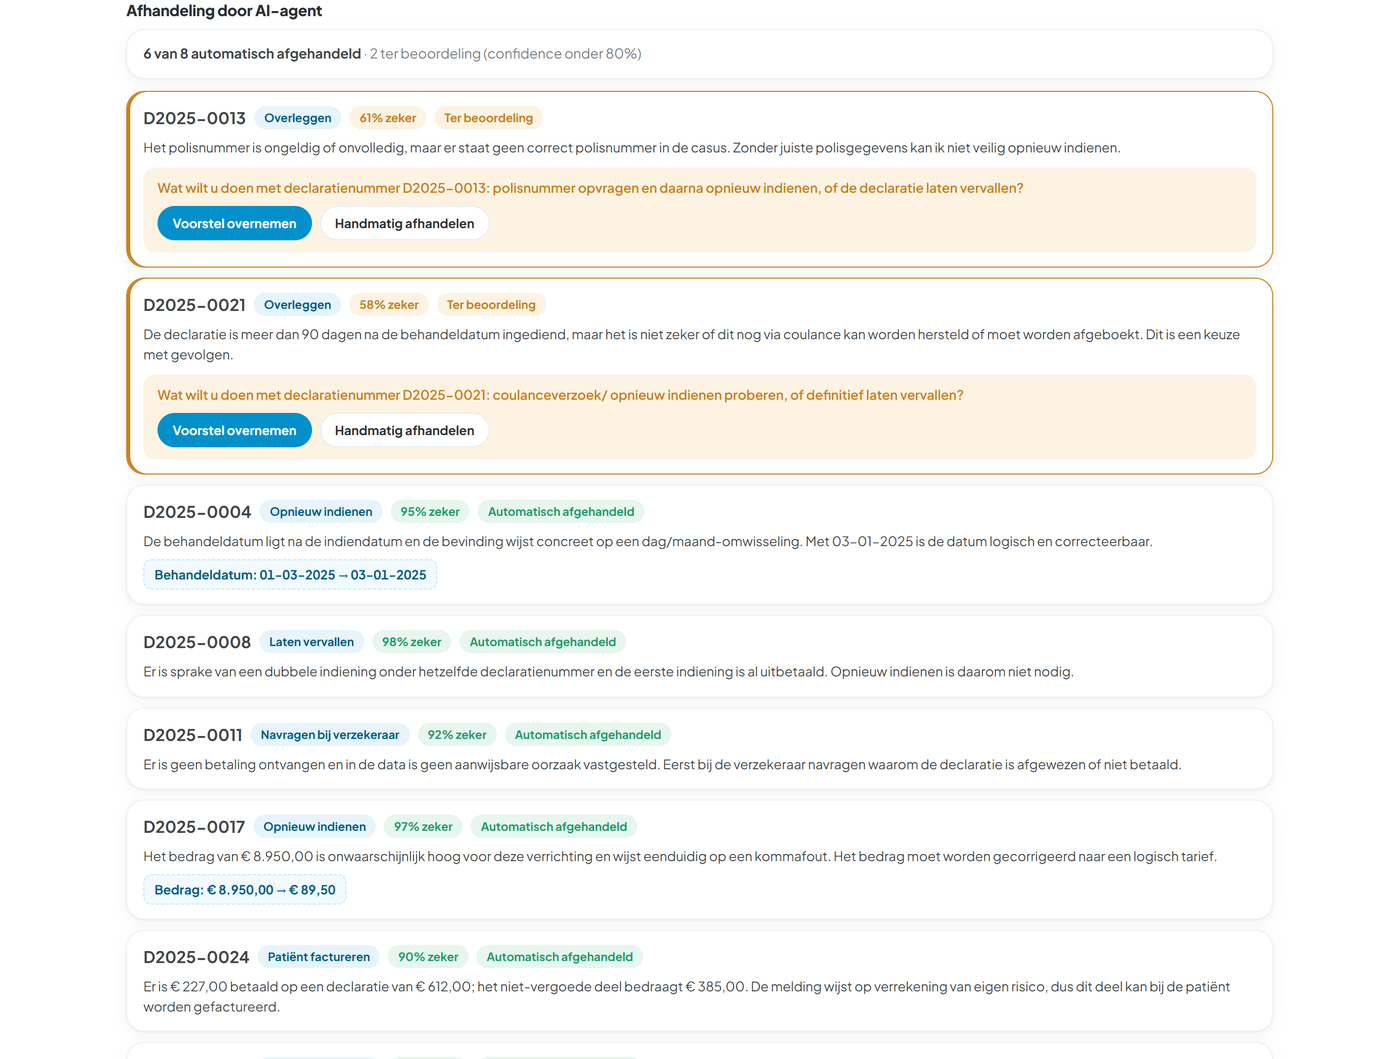Image resolution: width=1400 pixels, height=1059 pixels.
Task: Open declaration D2025-0017 heading
Action: pyautogui.click(x=194, y=827)
